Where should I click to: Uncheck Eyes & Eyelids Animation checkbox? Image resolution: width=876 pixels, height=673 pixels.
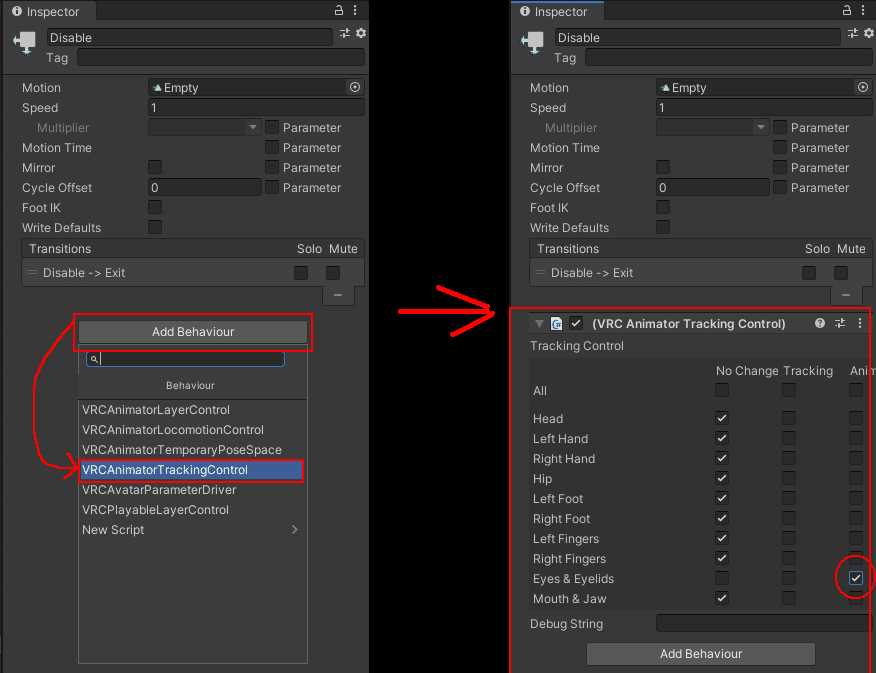pos(856,578)
